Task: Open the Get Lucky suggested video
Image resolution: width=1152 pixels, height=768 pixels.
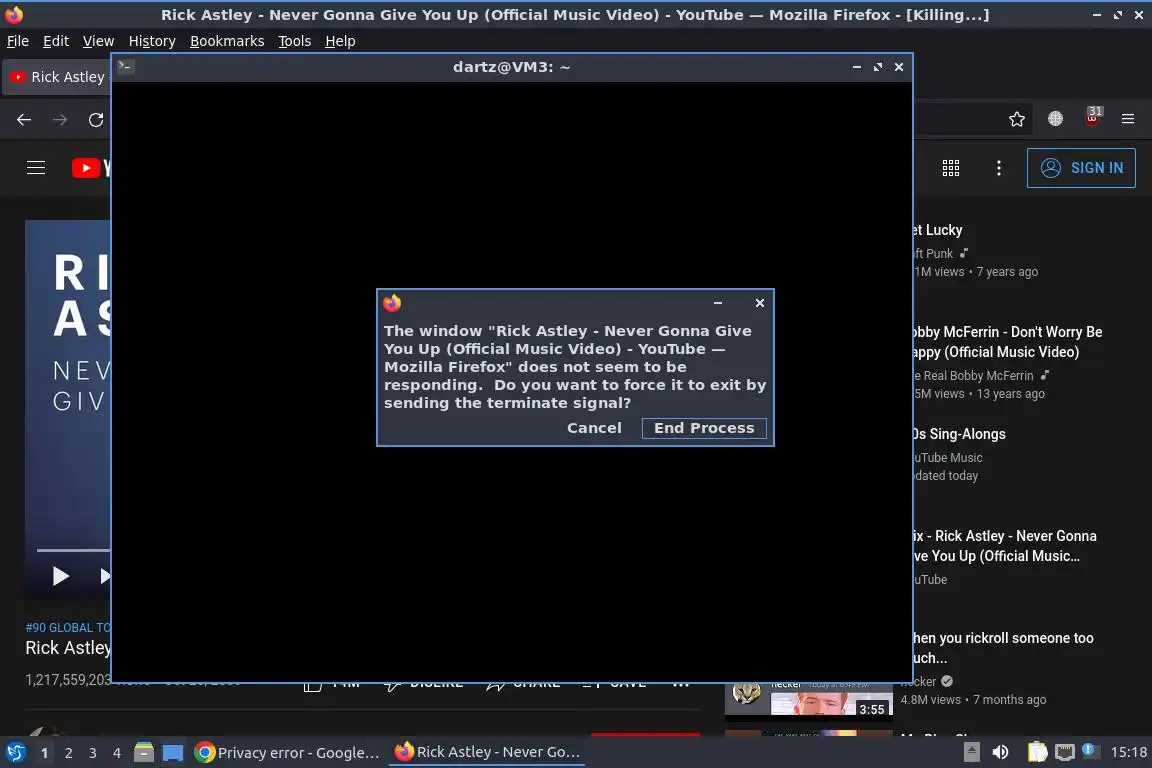Action: pos(937,230)
